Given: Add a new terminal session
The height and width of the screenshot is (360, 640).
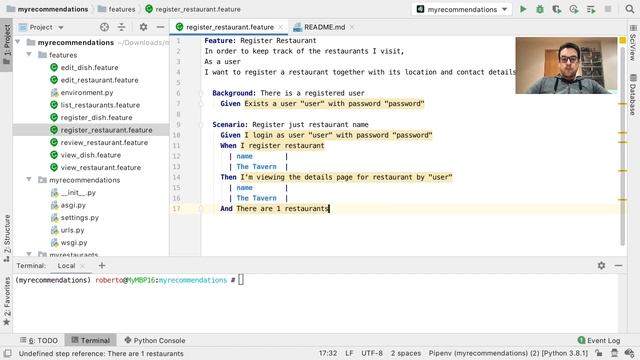Looking at the screenshot, I should coord(102,265).
